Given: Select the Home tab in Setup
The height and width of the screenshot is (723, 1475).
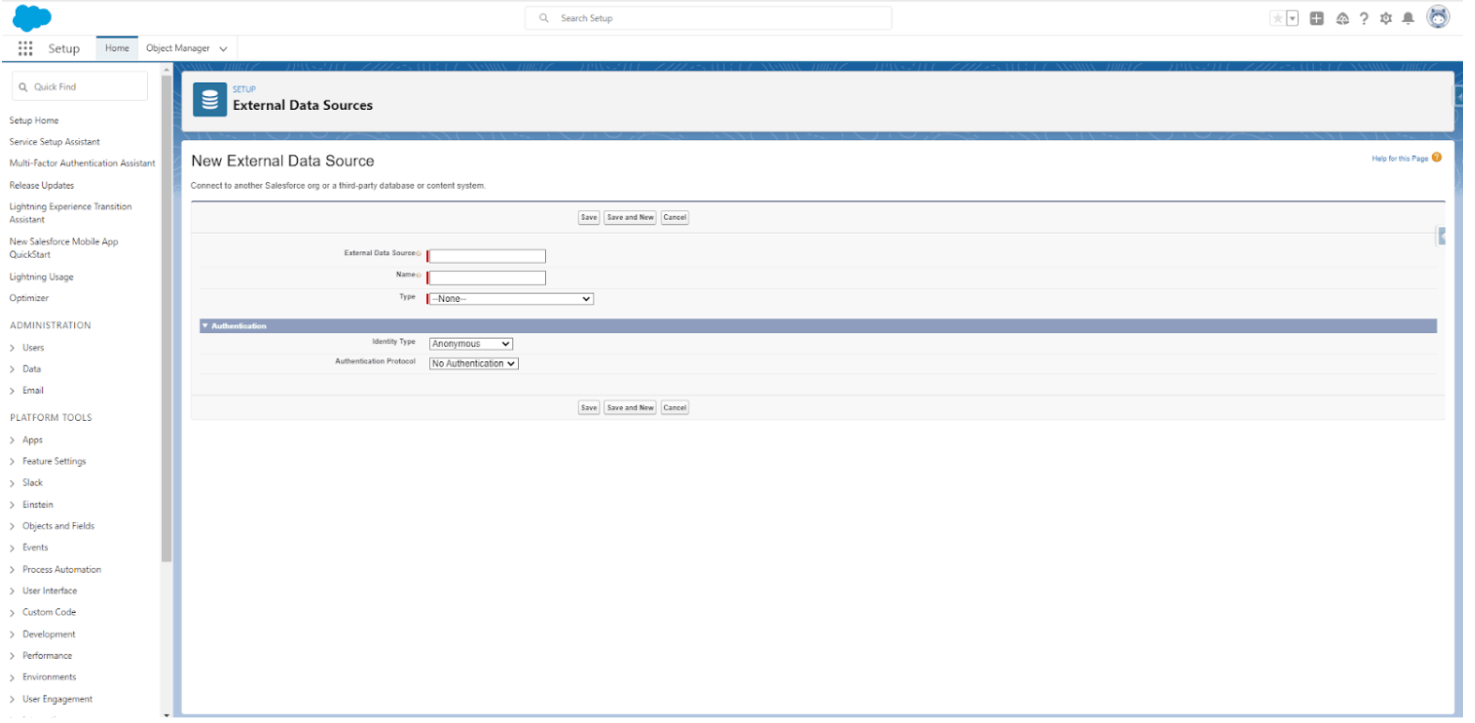Looking at the screenshot, I should click(x=116, y=47).
